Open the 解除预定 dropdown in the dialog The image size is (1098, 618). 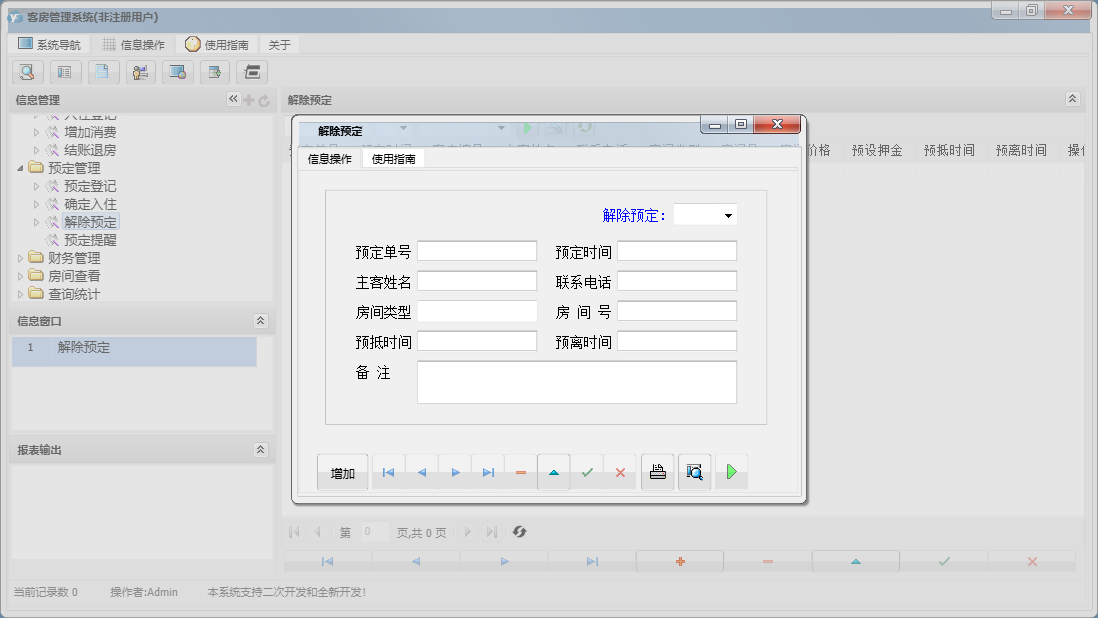729,214
